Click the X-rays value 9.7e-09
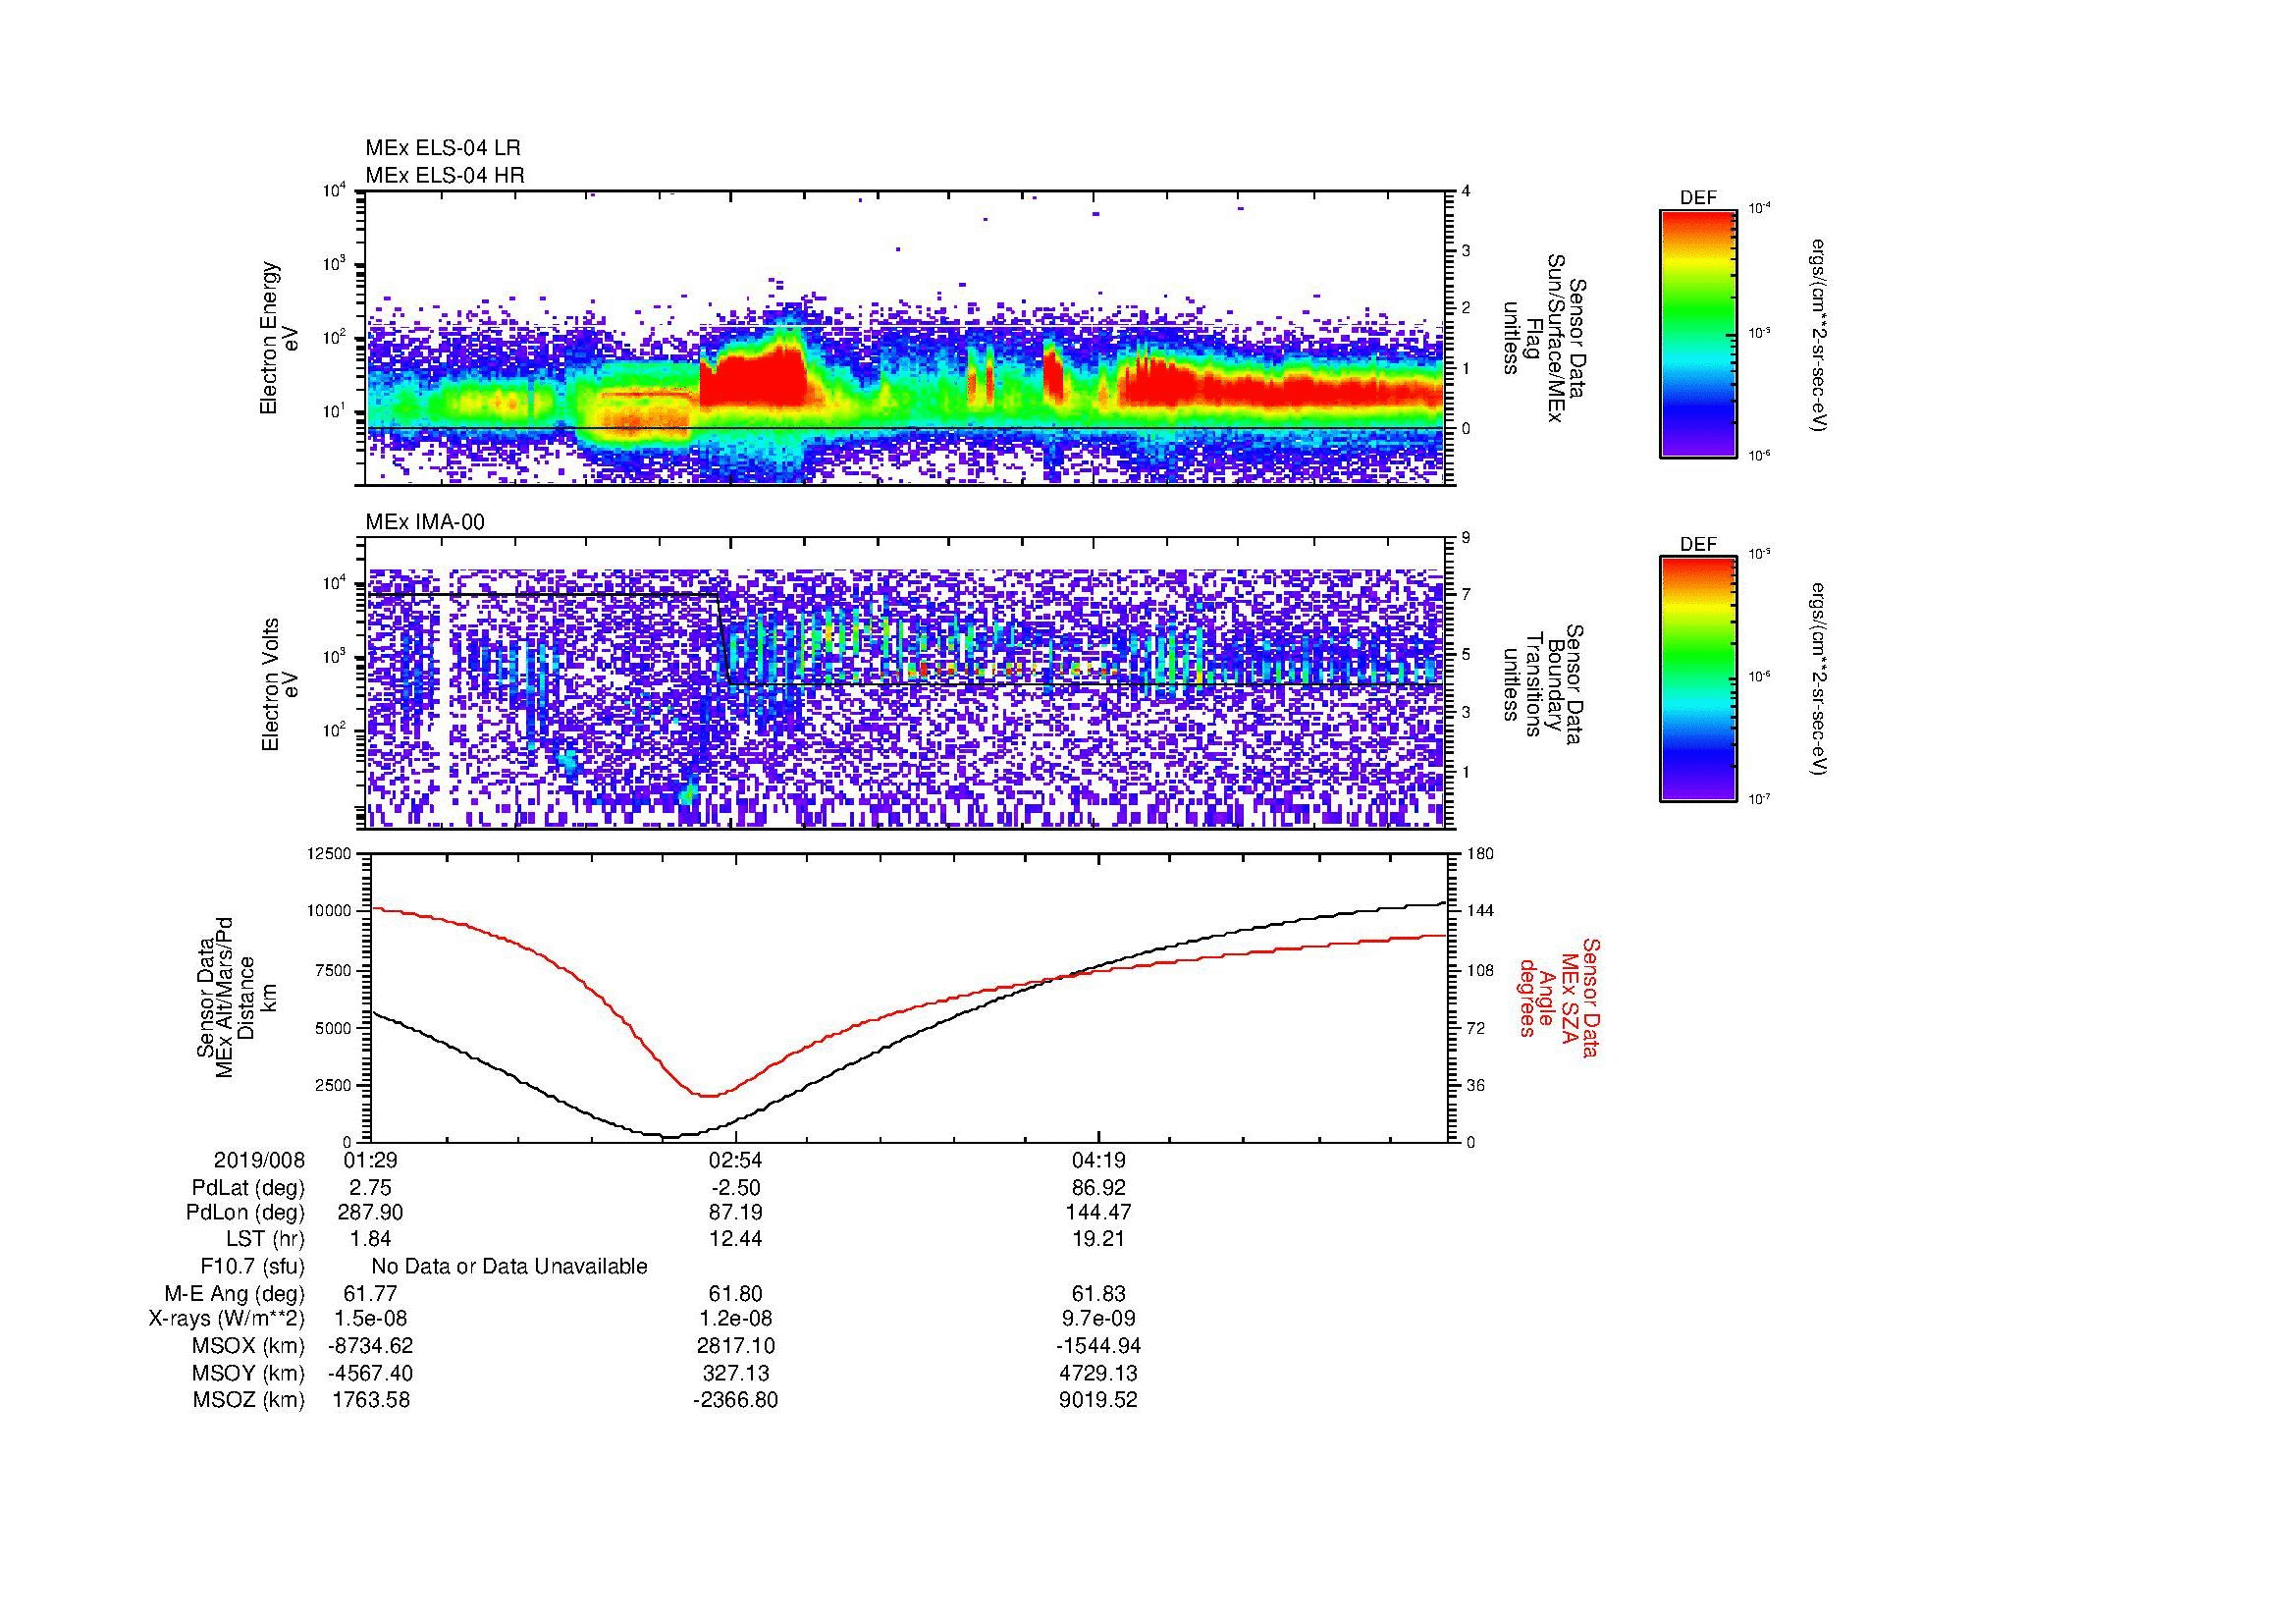 1099,1319
